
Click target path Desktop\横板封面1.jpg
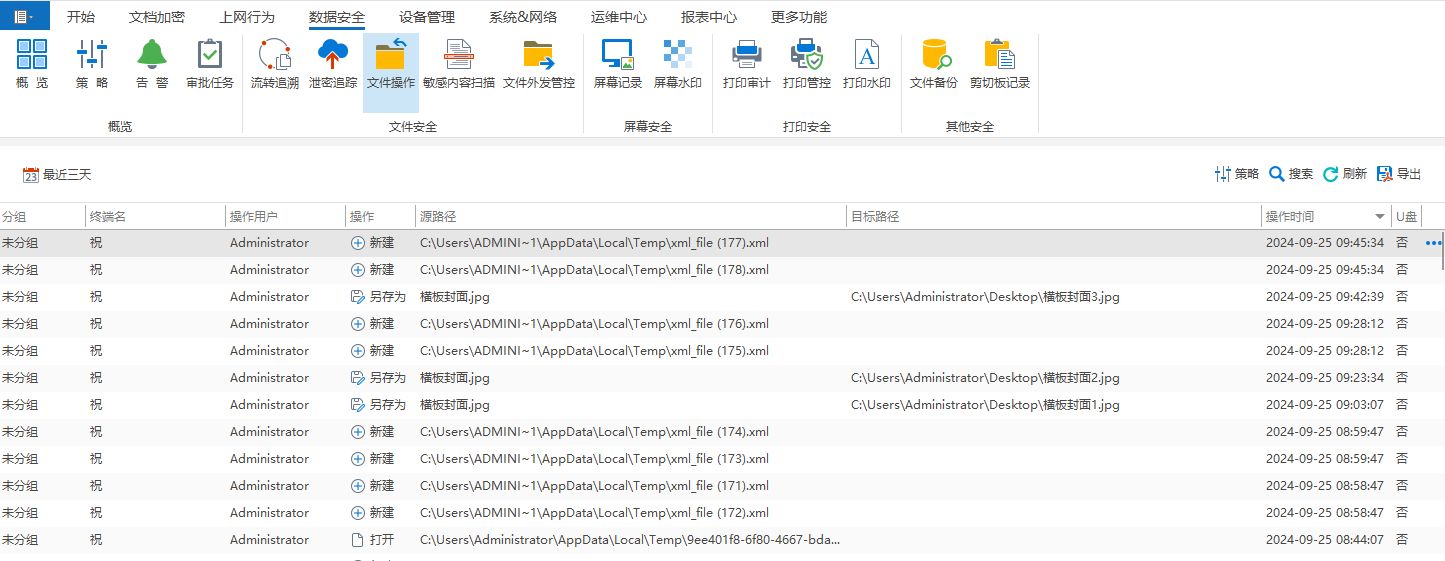click(x=985, y=405)
